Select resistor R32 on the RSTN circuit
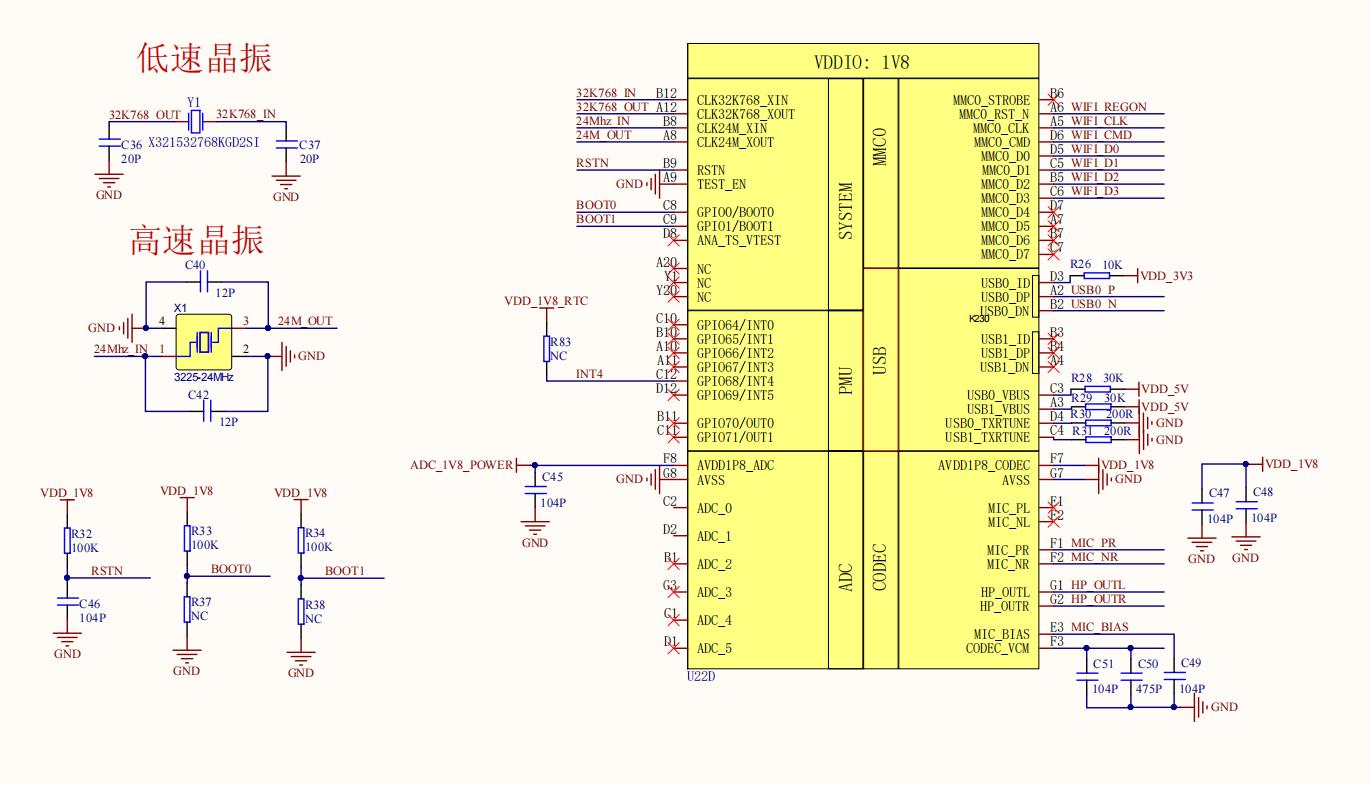 pyautogui.click(x=67, y=540)
